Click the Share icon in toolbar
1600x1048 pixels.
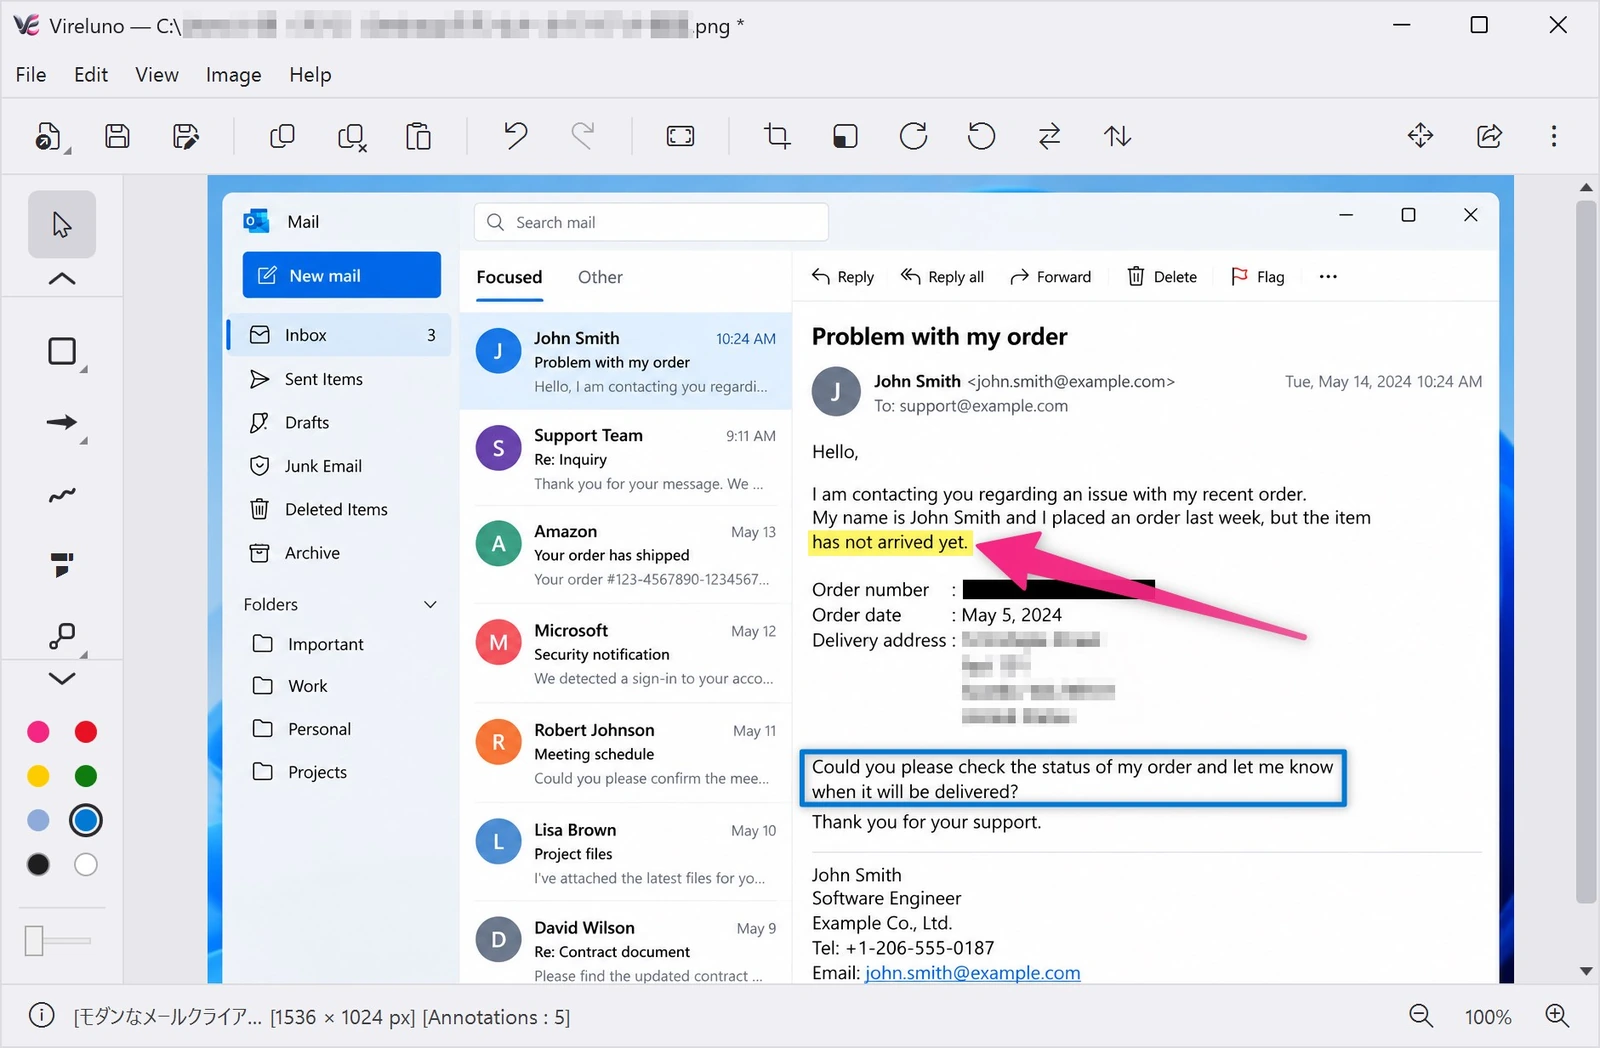point(1489,136)
